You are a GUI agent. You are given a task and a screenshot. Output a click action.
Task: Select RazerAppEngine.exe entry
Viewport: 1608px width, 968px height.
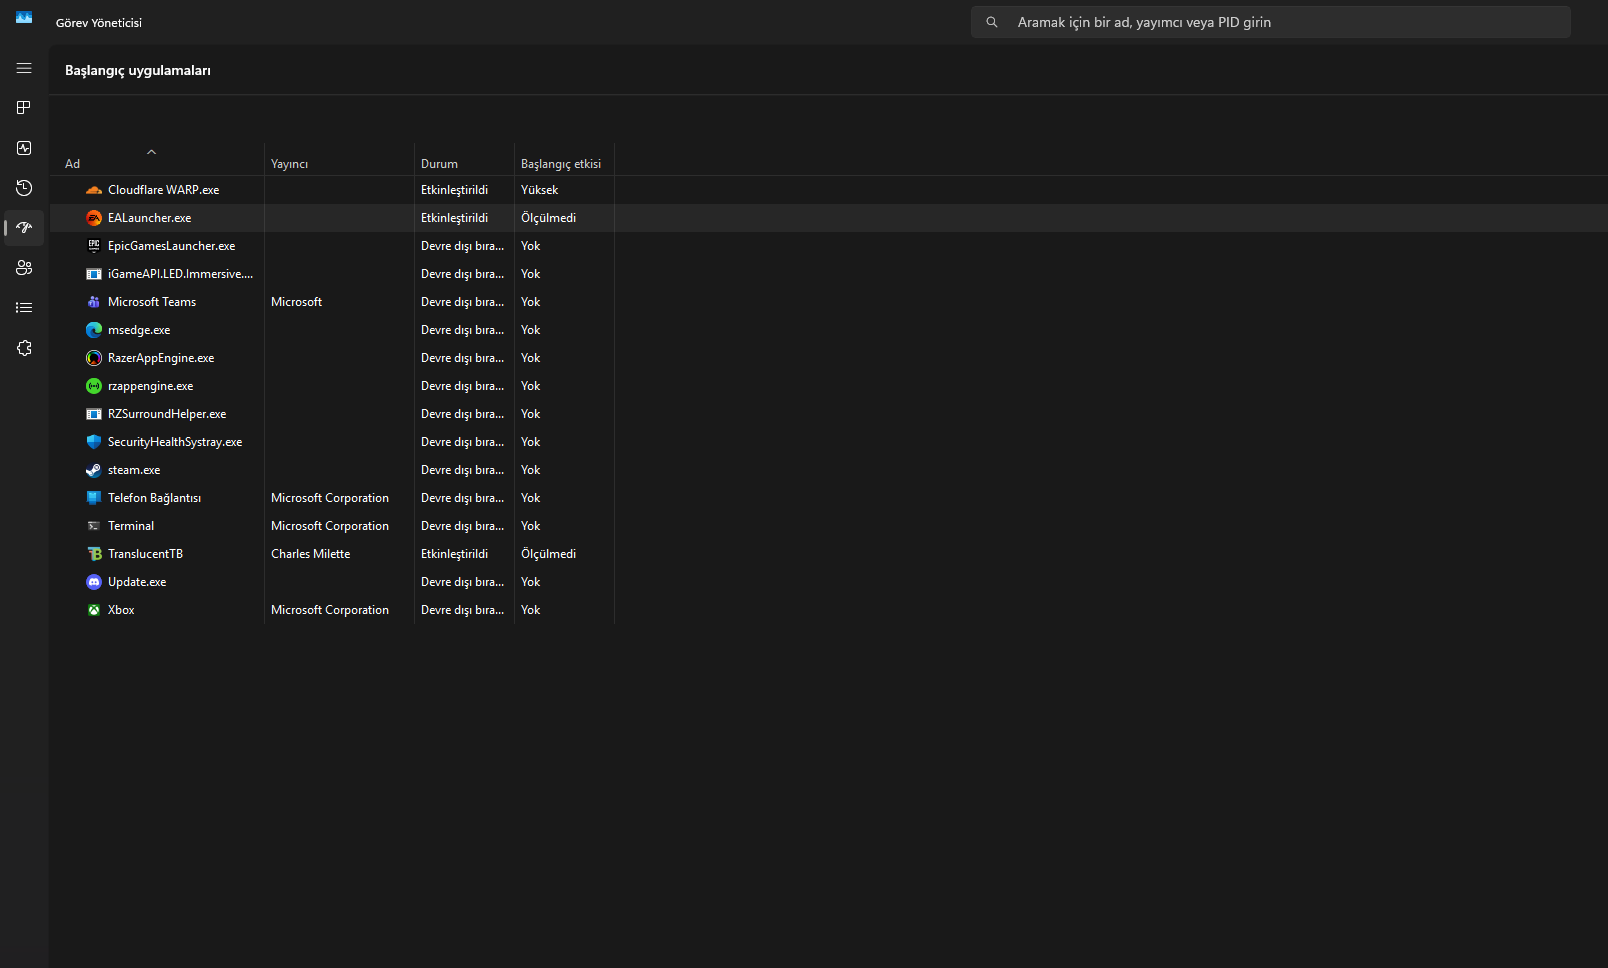[161, 358]
